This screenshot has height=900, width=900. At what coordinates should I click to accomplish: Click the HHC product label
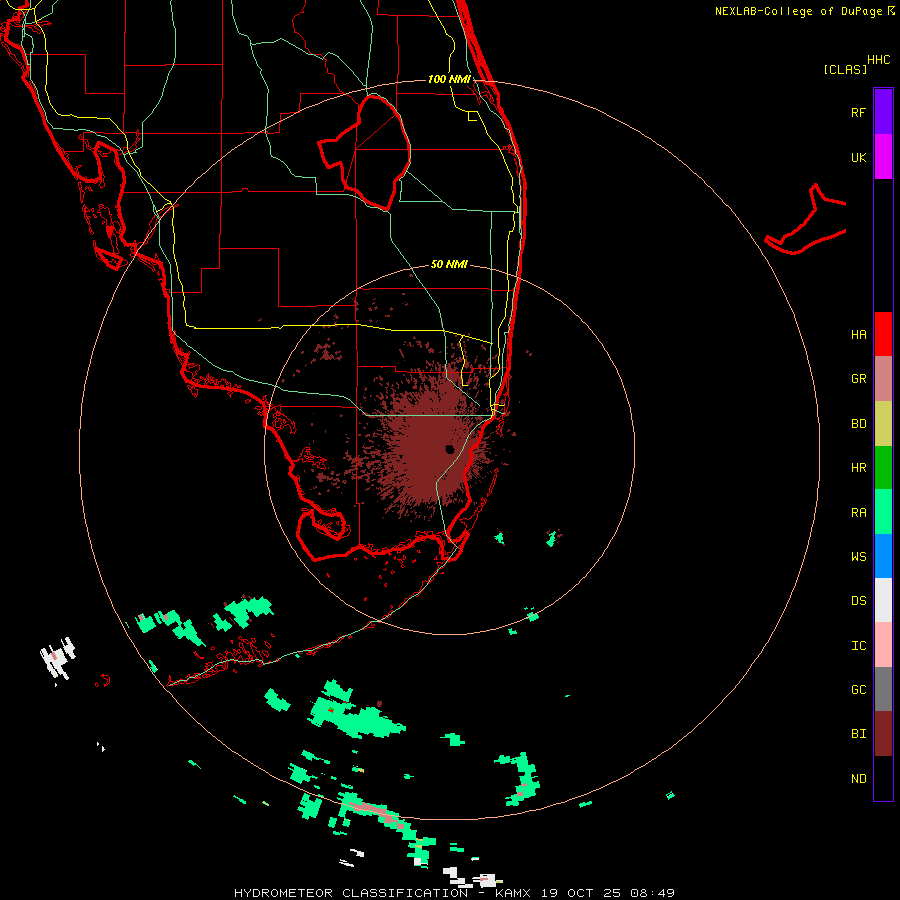(x=879, y=60)
